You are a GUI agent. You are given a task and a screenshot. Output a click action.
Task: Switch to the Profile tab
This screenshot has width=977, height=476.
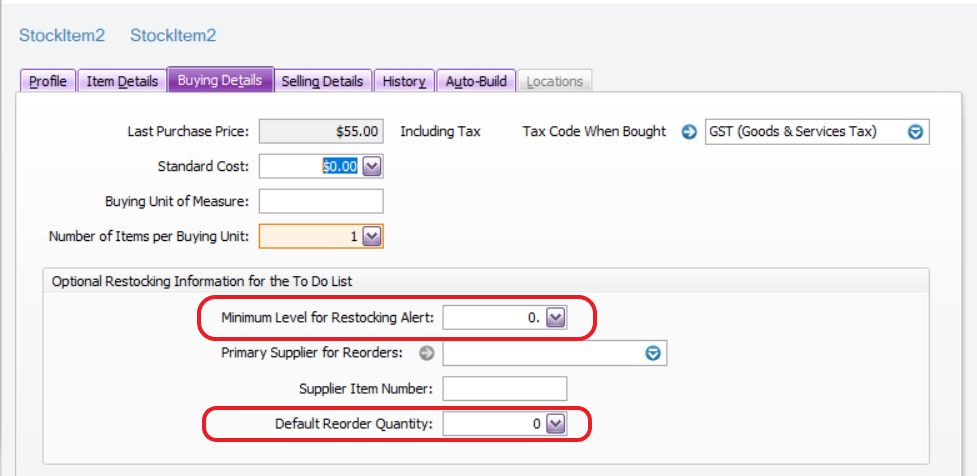point(47,82)
